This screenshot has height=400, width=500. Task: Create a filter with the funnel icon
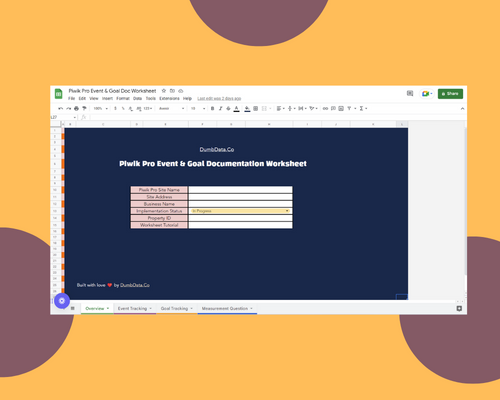[x=349, y=108]
